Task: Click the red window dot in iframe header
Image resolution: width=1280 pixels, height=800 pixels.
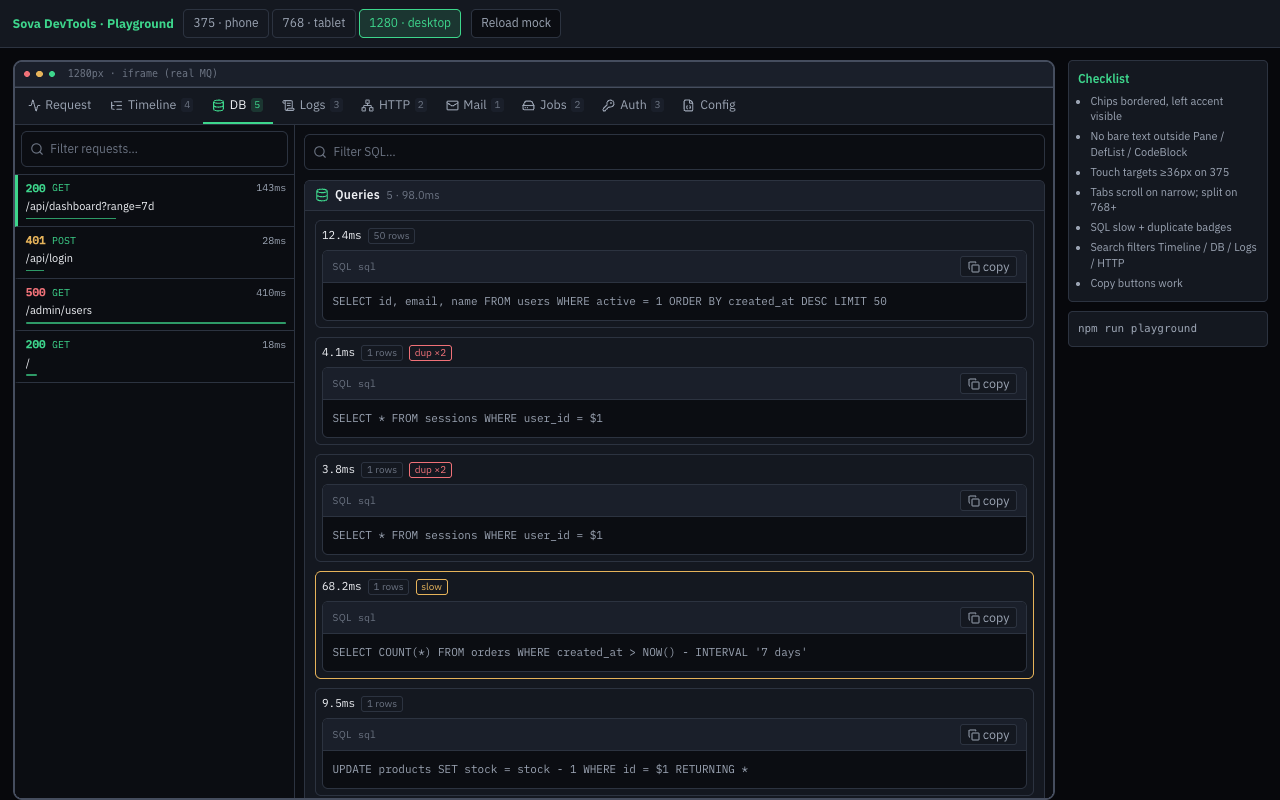Action: click(27, 74)
